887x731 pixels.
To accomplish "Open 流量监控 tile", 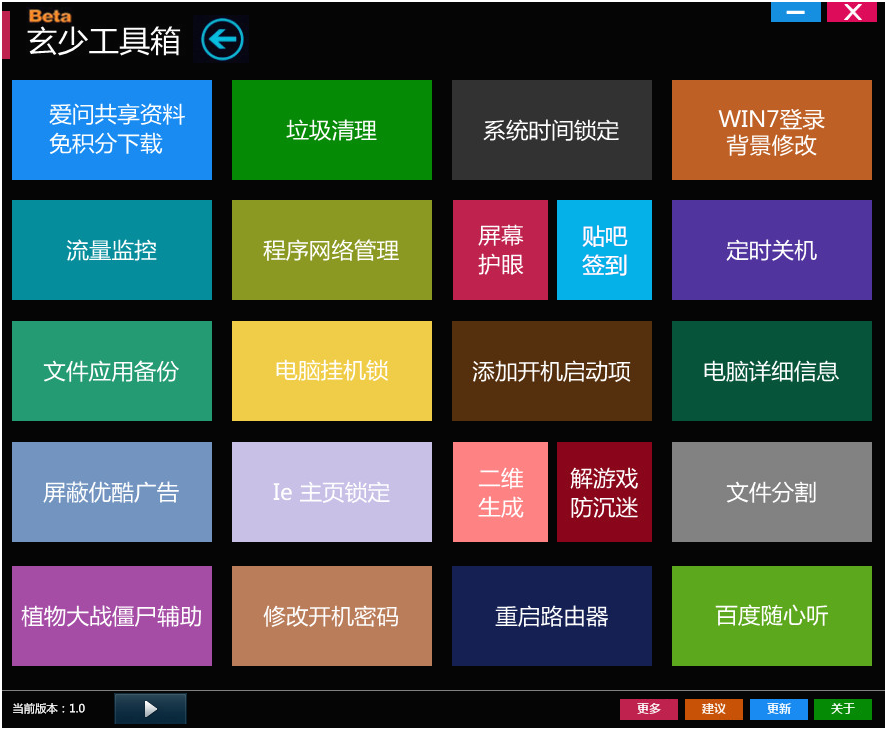I will click(111, 250).
